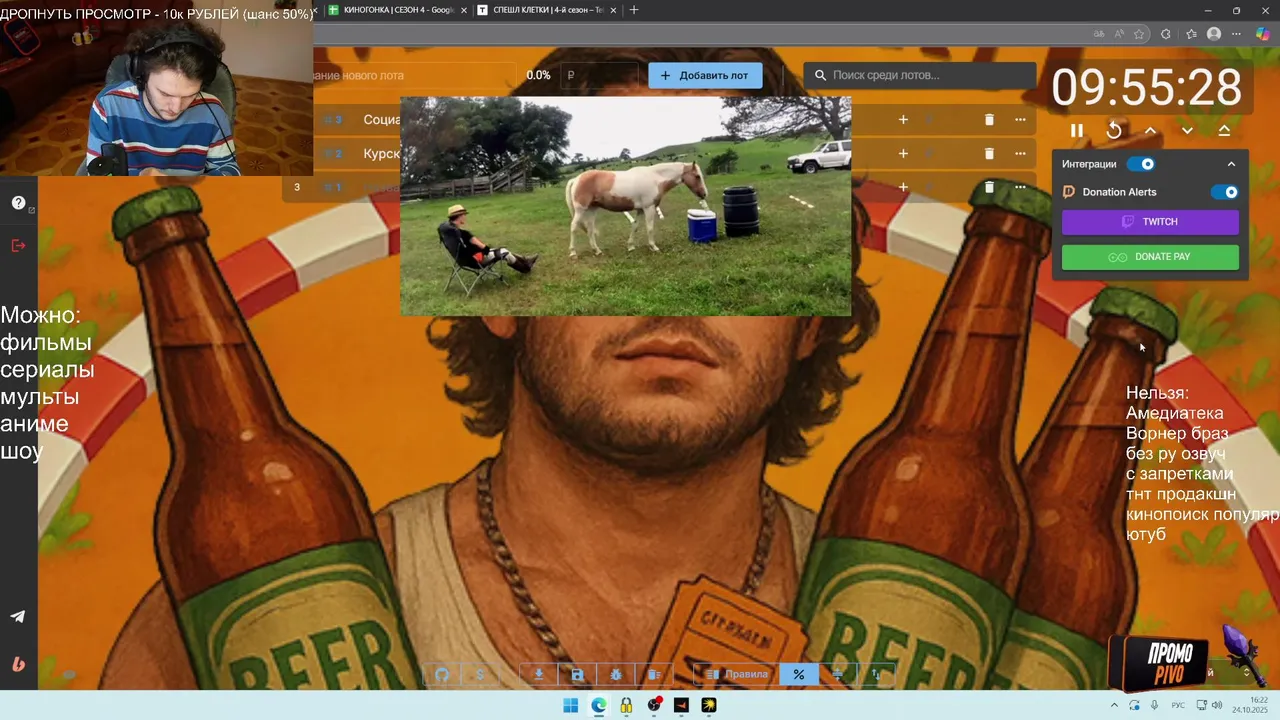The image size is (1280, 720).
Task: Switch to the СПЕШЛ КЛЕТКИ 4-й сезон tab
Action: 548,10
